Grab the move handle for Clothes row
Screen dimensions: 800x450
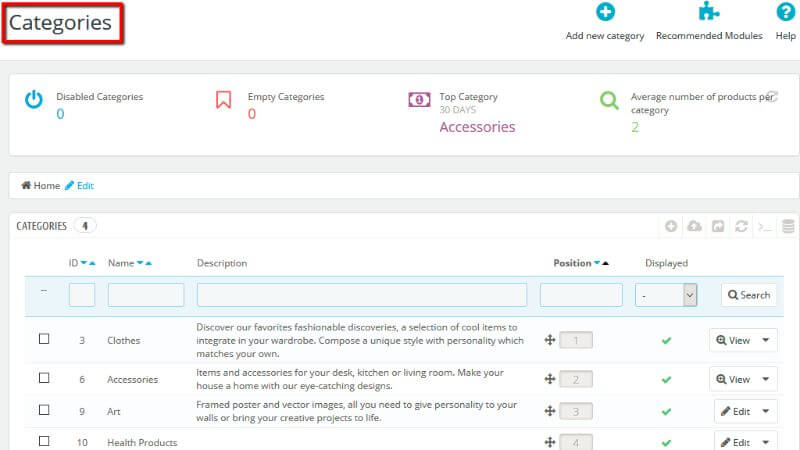point(549,340)
